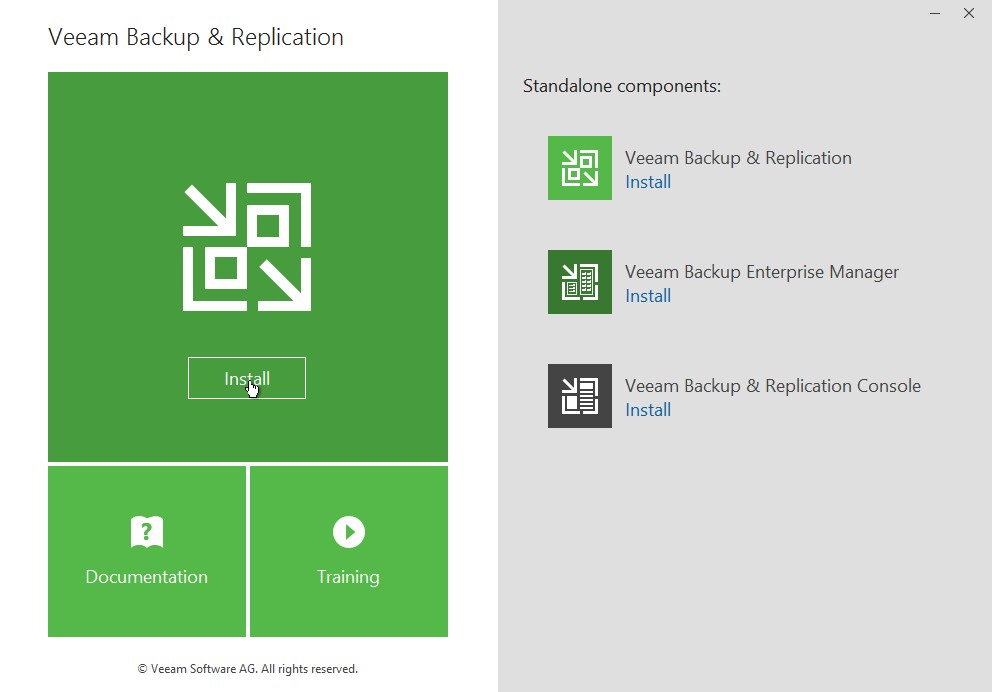The height and width of the screenshot is (692, 992).
Task: Click the main Install button
Action: [247, 378]
